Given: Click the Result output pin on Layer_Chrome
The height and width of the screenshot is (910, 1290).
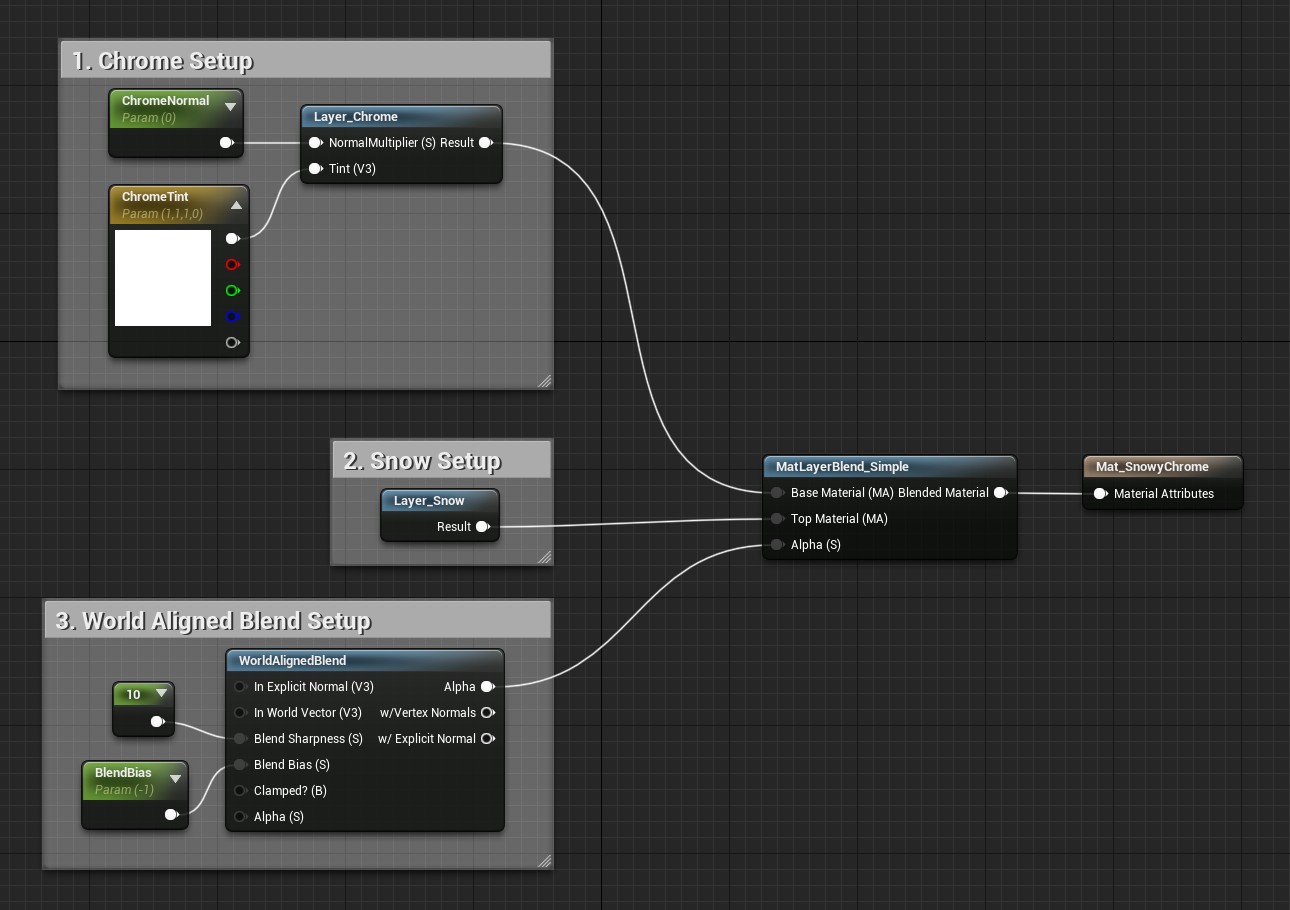Looking at the screenshot, I should (485, 143).
